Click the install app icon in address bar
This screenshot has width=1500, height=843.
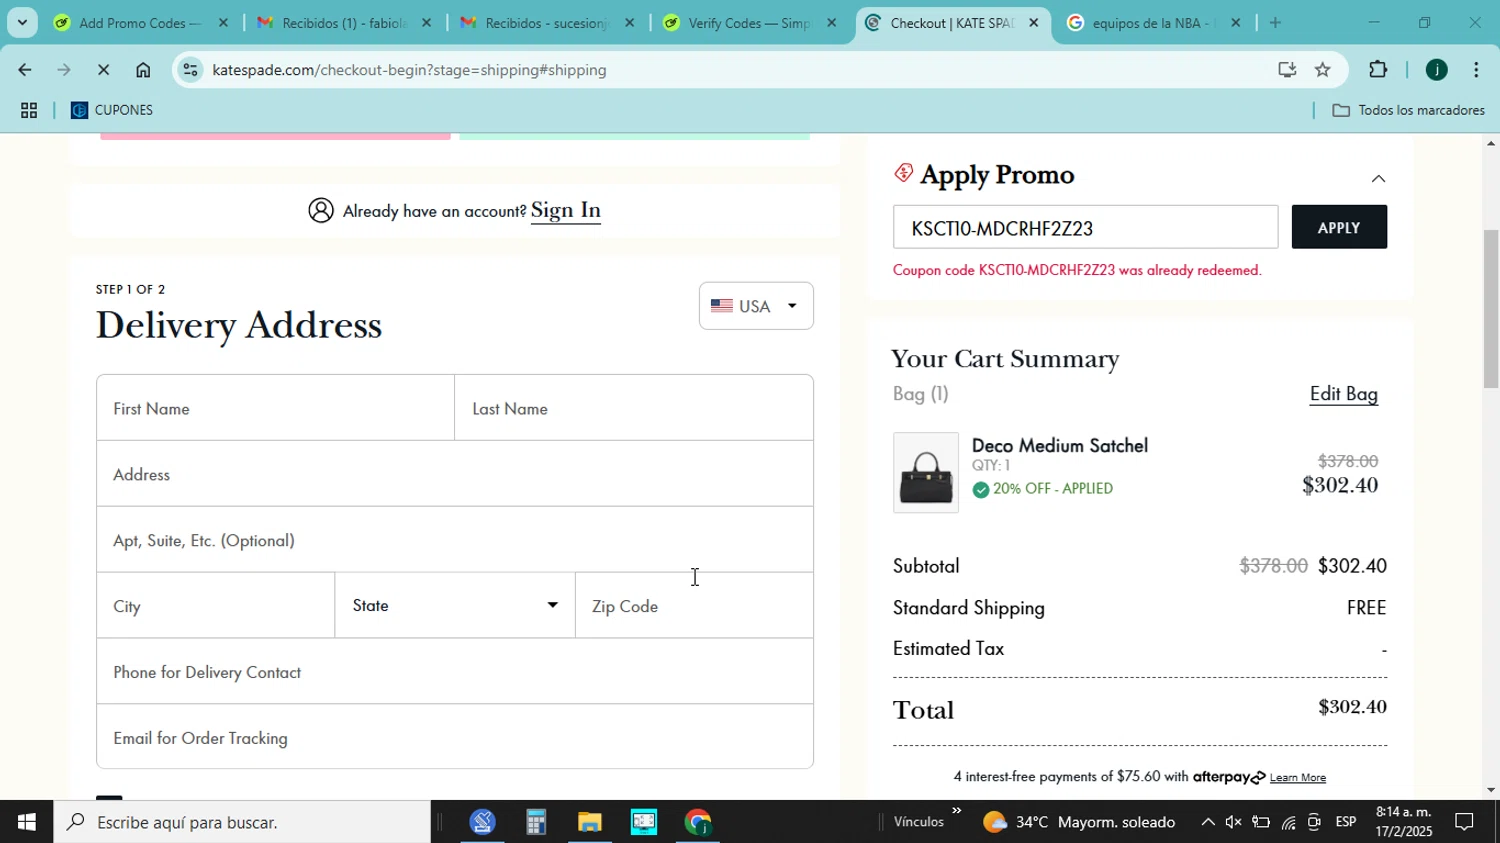1287,69
